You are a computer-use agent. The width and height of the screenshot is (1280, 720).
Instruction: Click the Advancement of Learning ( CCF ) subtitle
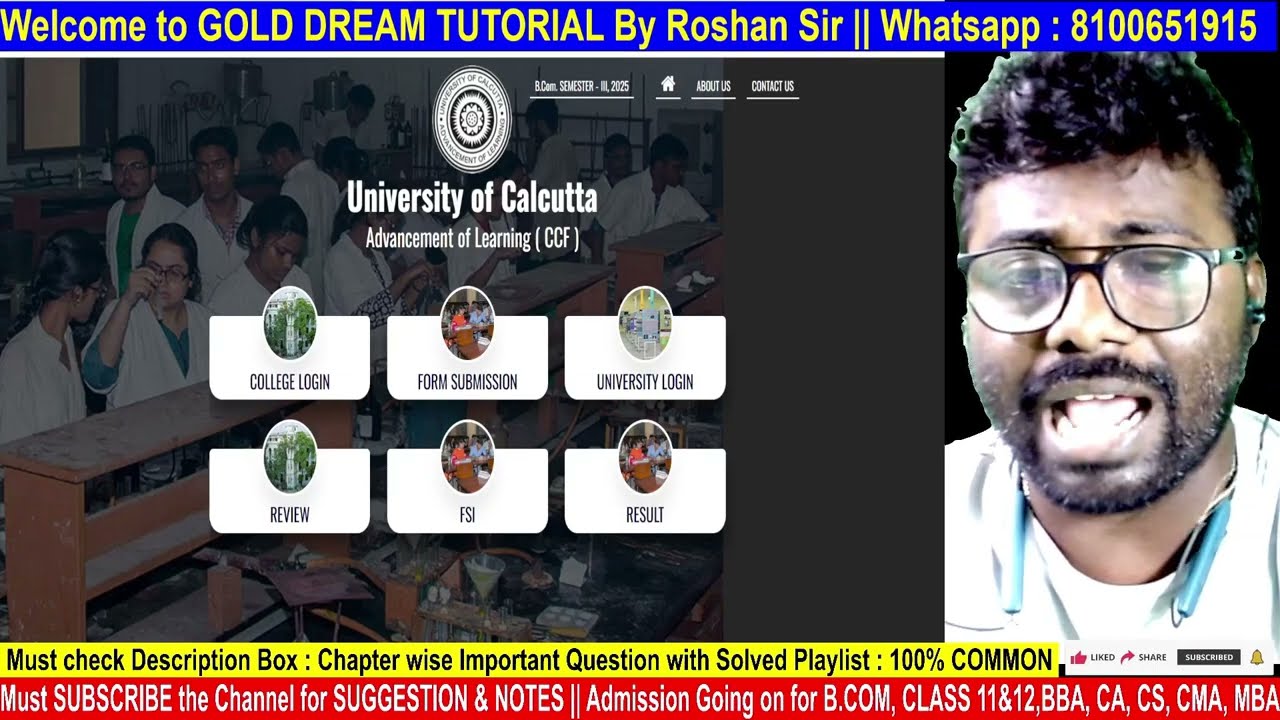[472, 239]
